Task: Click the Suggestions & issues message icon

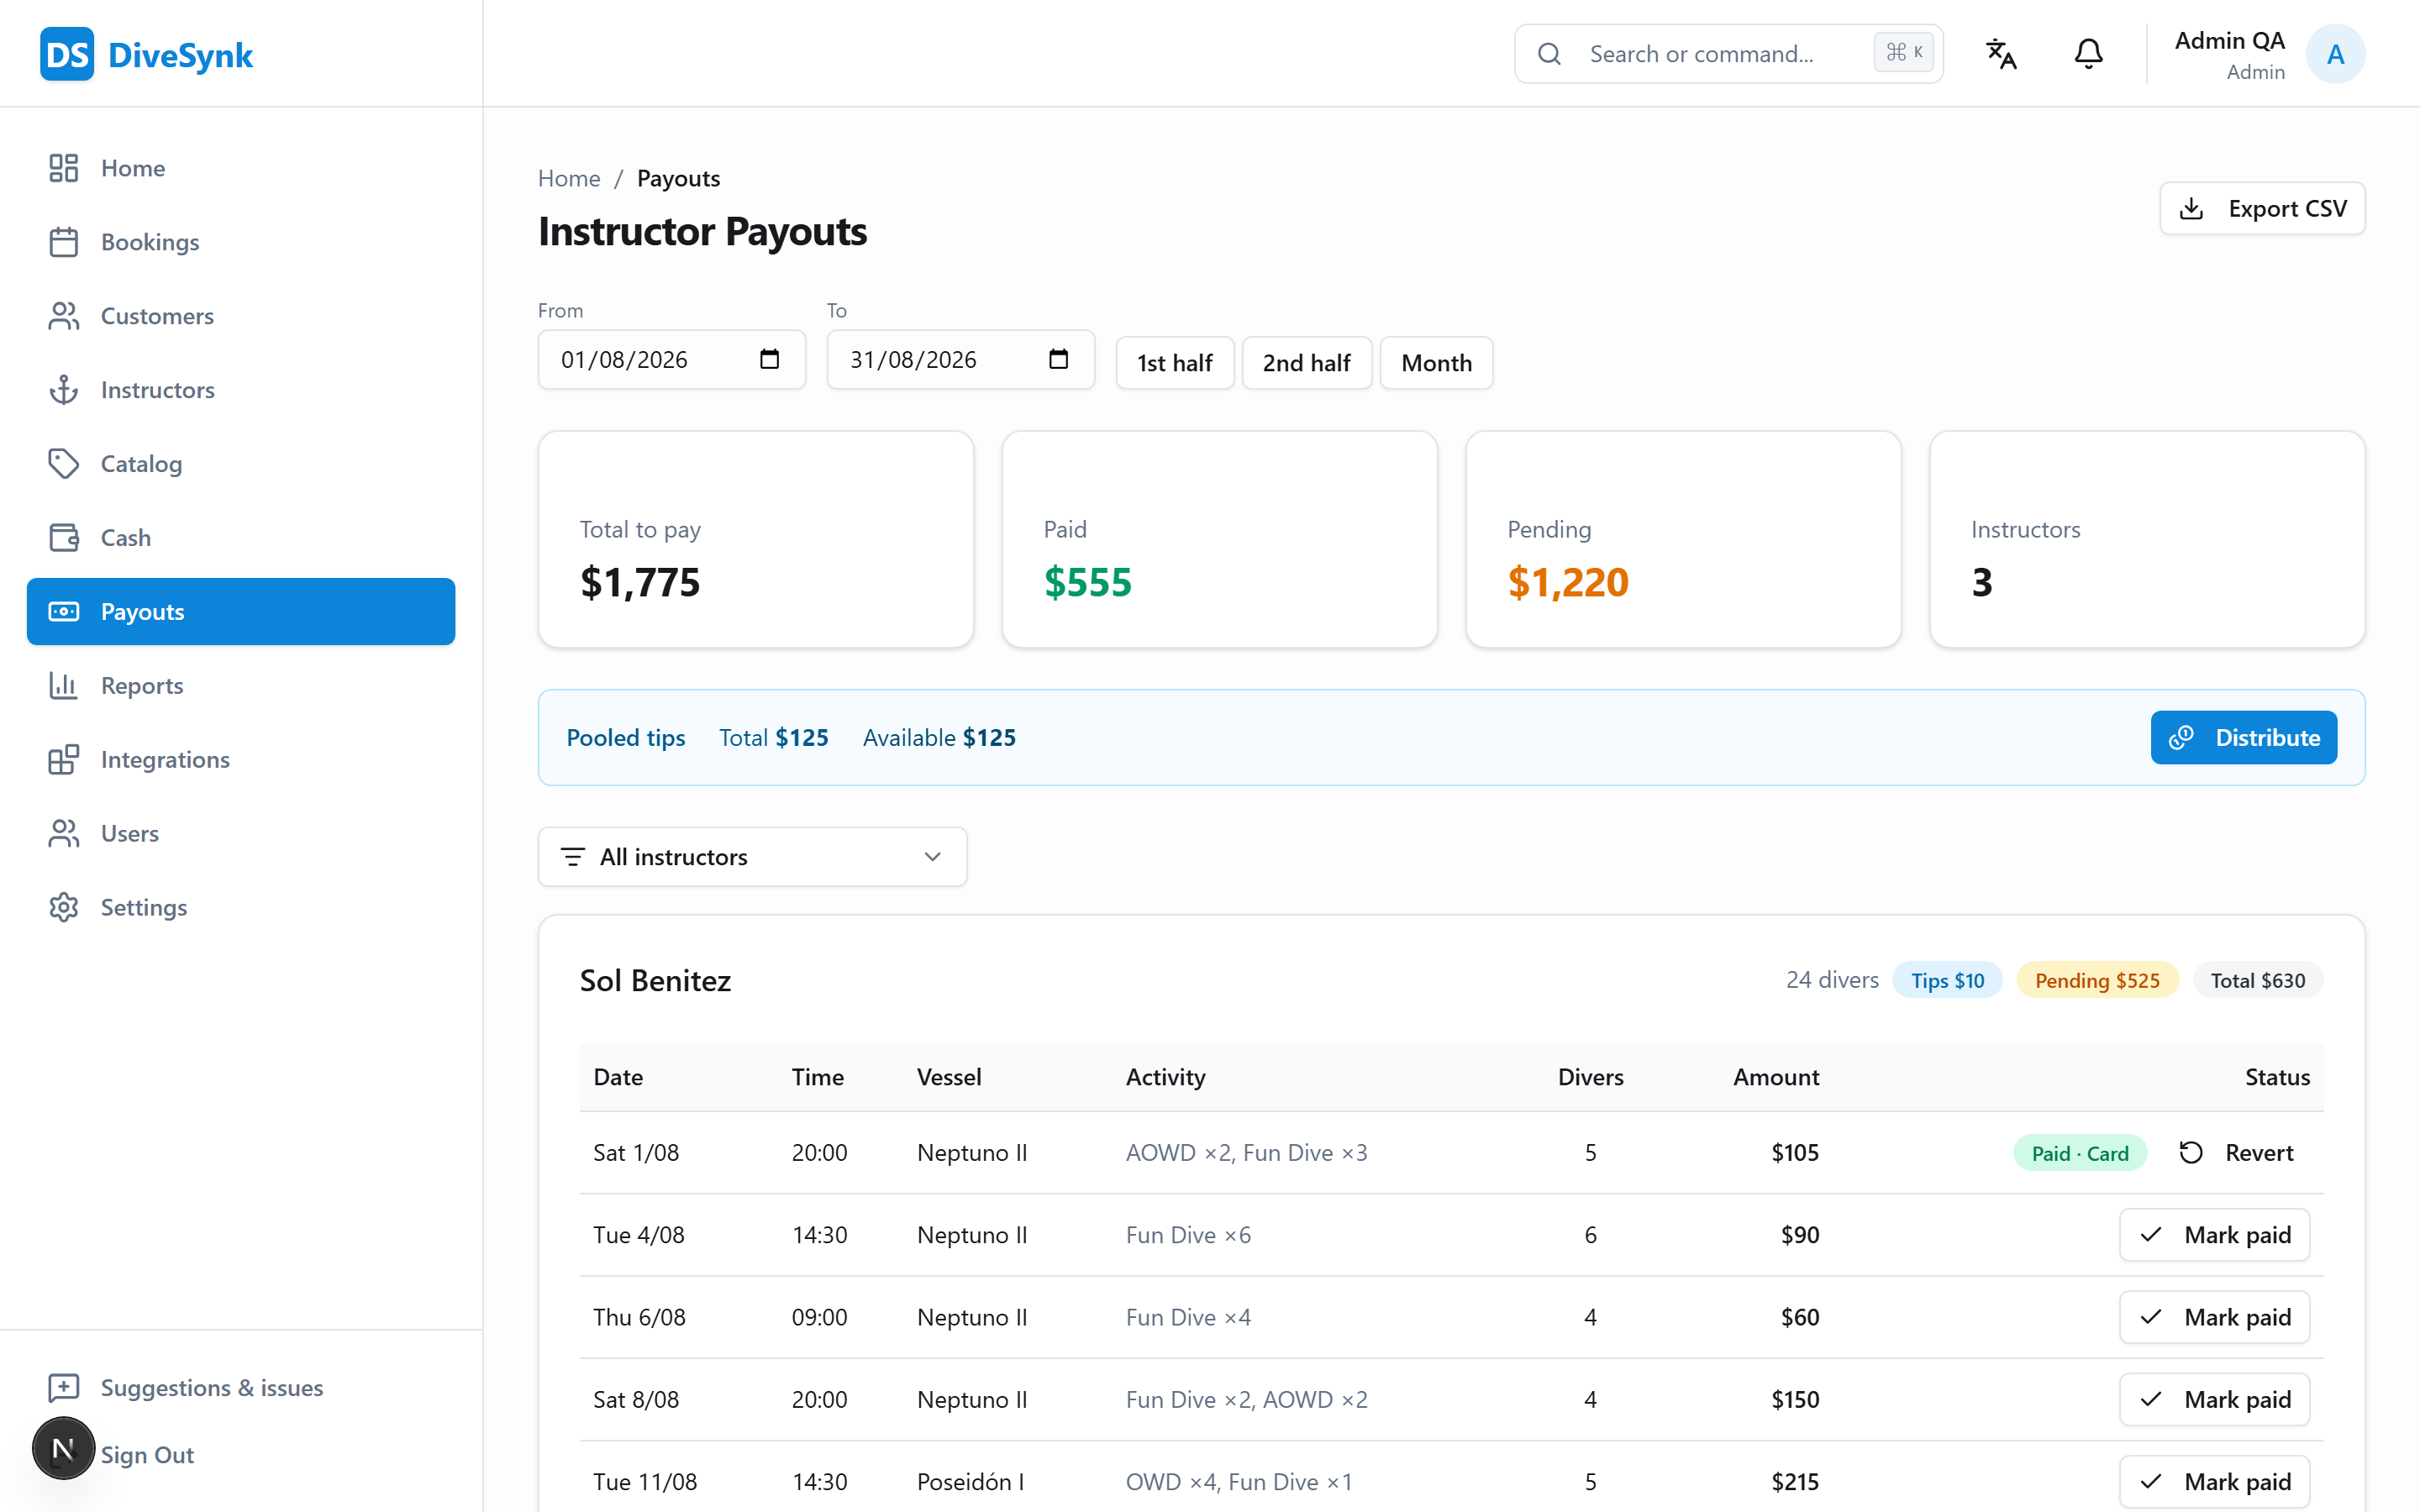Action: pyautogui.click(x=64, y=1388)
